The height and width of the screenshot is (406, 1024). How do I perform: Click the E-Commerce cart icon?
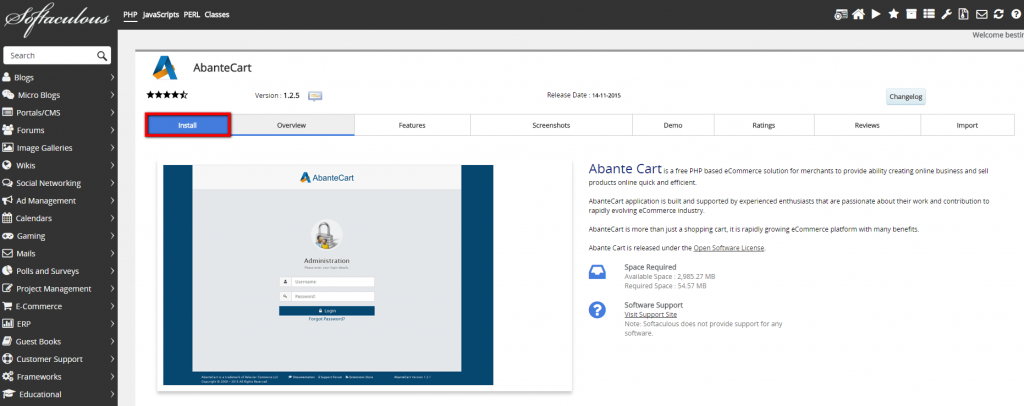[x=8, y=306]
